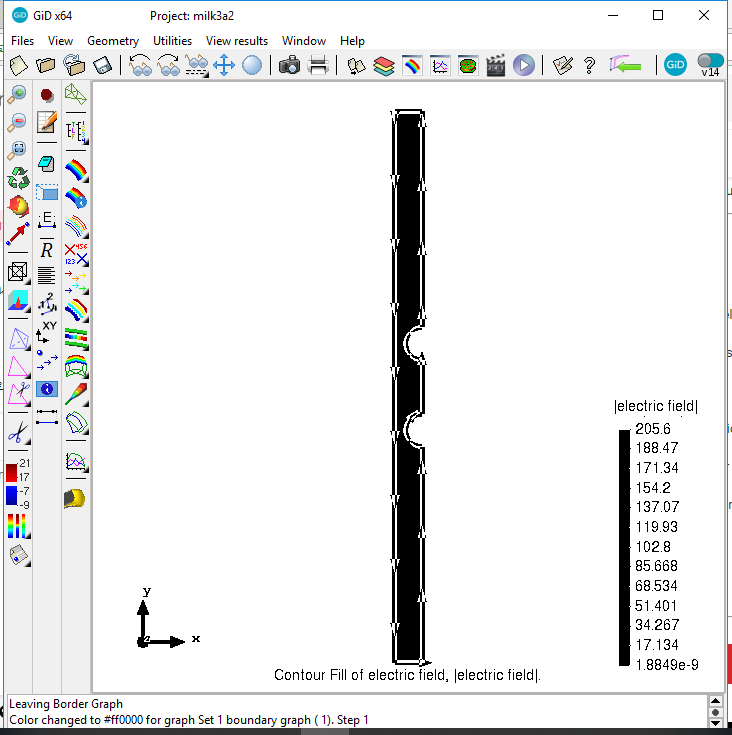Screen dimensions: 732x735
Task: Click the film clapperboard animate icon
Action: (495, 66)
